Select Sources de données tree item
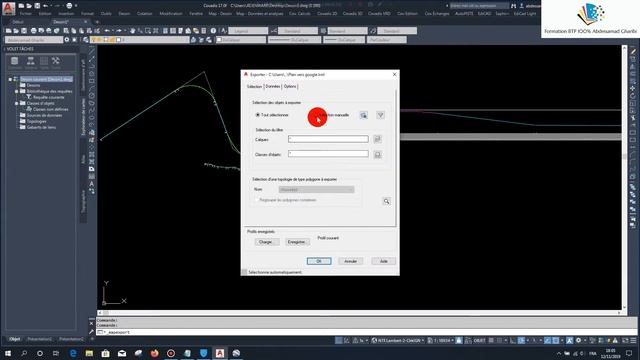Image resolution: width=640 pixels, height=360 pixels. [44, 116]
